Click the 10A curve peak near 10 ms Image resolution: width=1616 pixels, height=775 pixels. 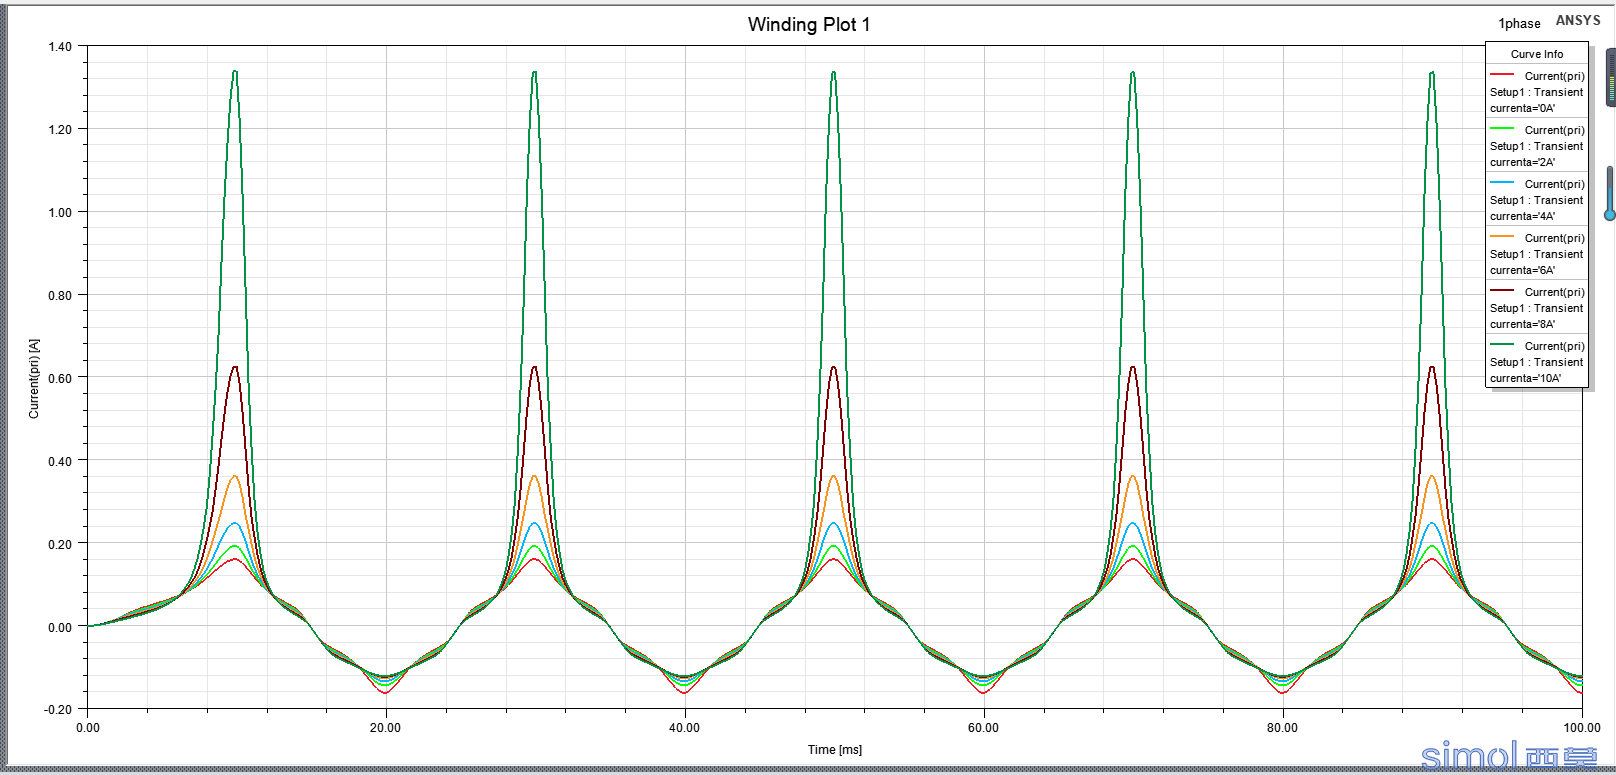(235, 72)
